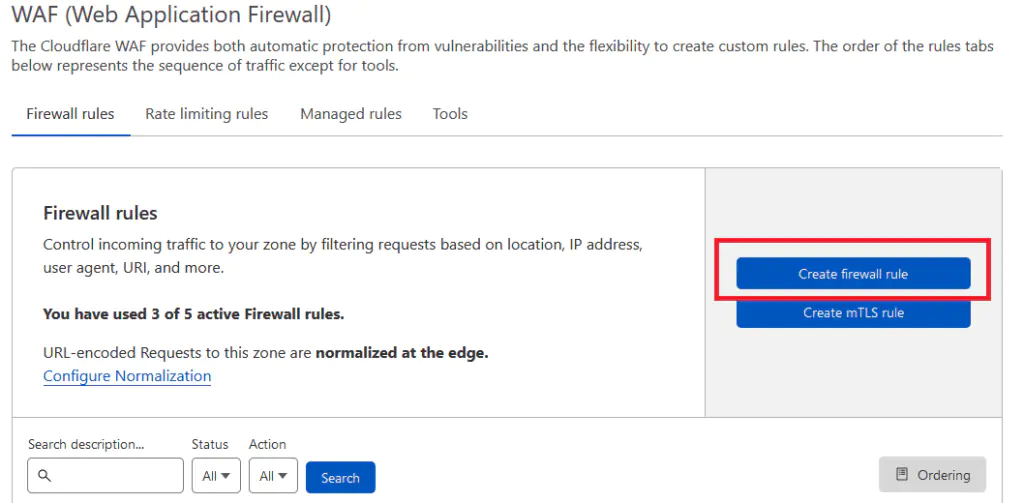Viewport: 1024px width, 503px height.
Task: Click the WAF (Web Application Firewall) page title
Action: (171, 15)
